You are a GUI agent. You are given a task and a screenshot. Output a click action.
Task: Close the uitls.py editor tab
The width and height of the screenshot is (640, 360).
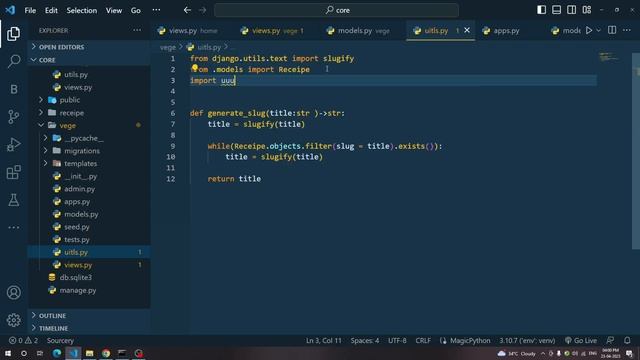[x=467, y=30]
